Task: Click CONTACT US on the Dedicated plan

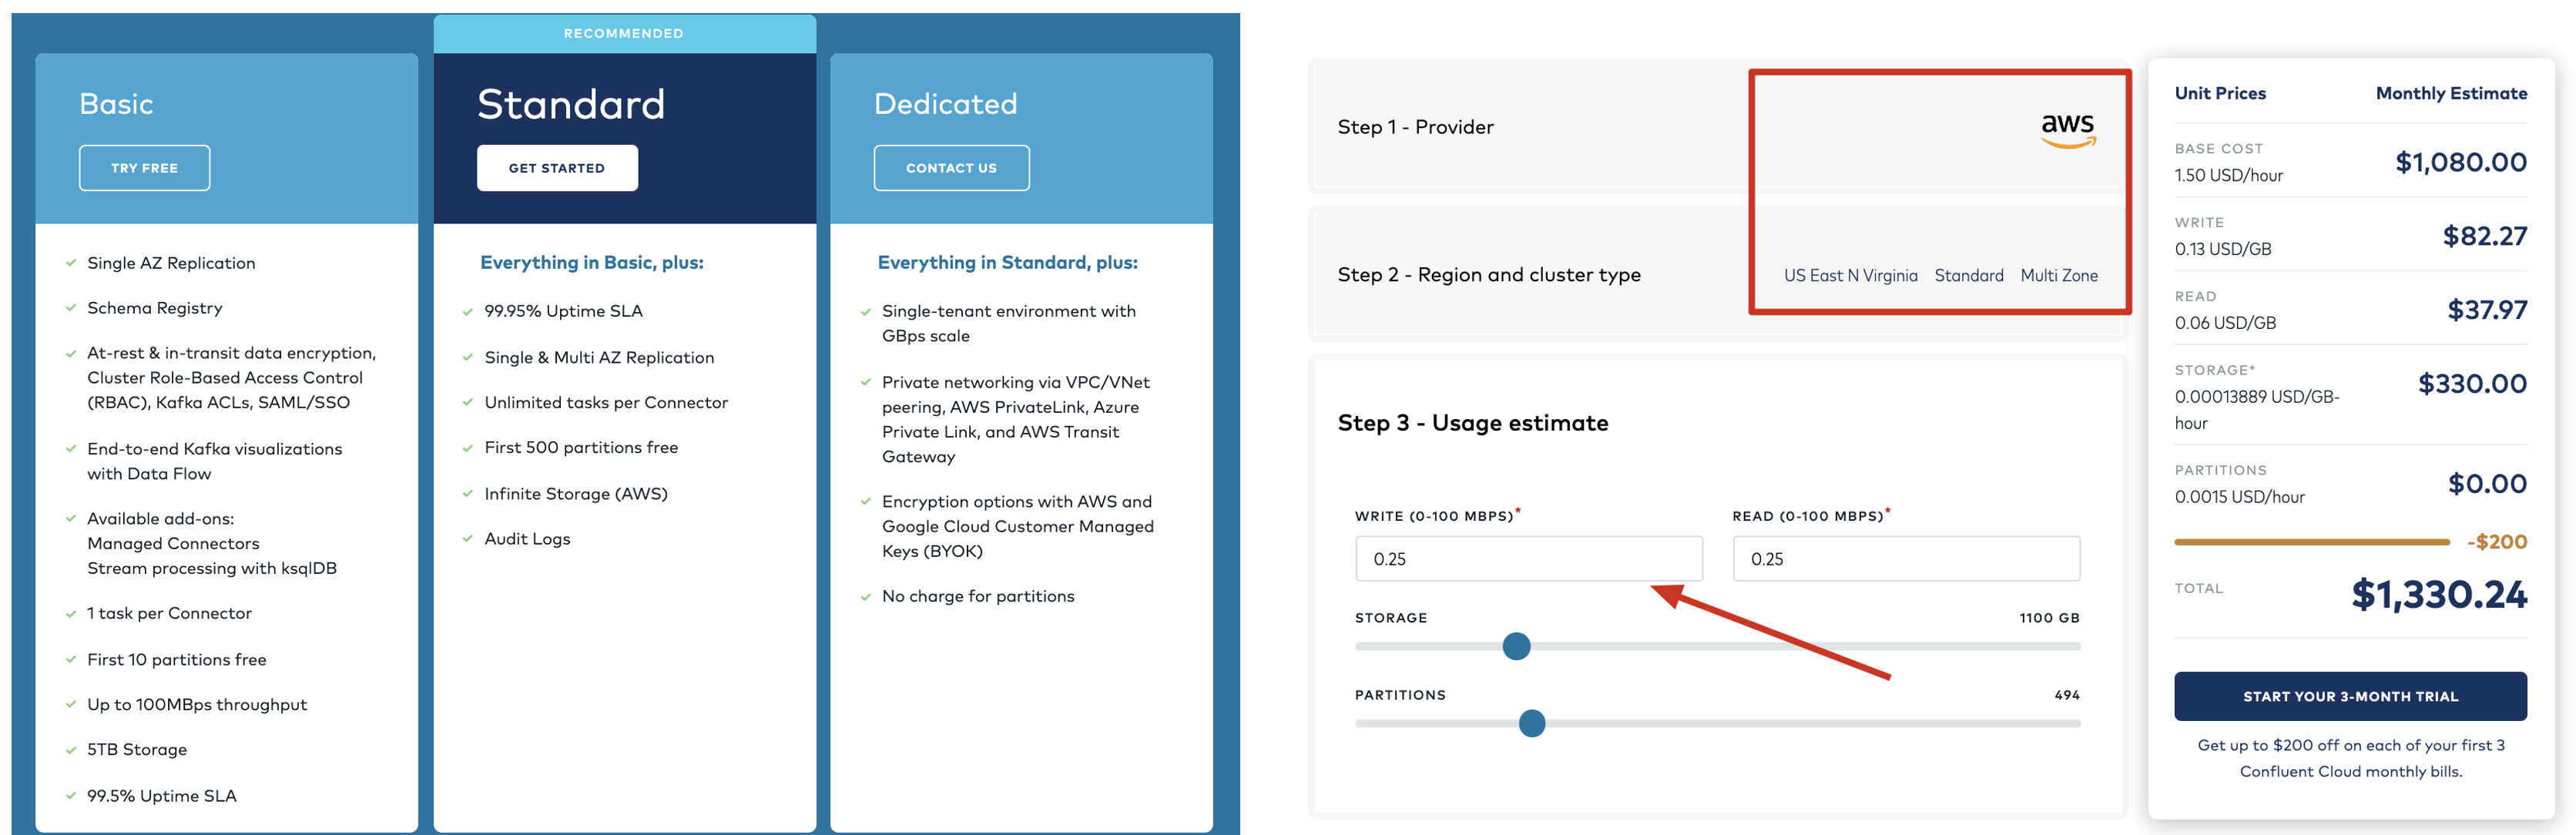Action: [x=951, y=168]
